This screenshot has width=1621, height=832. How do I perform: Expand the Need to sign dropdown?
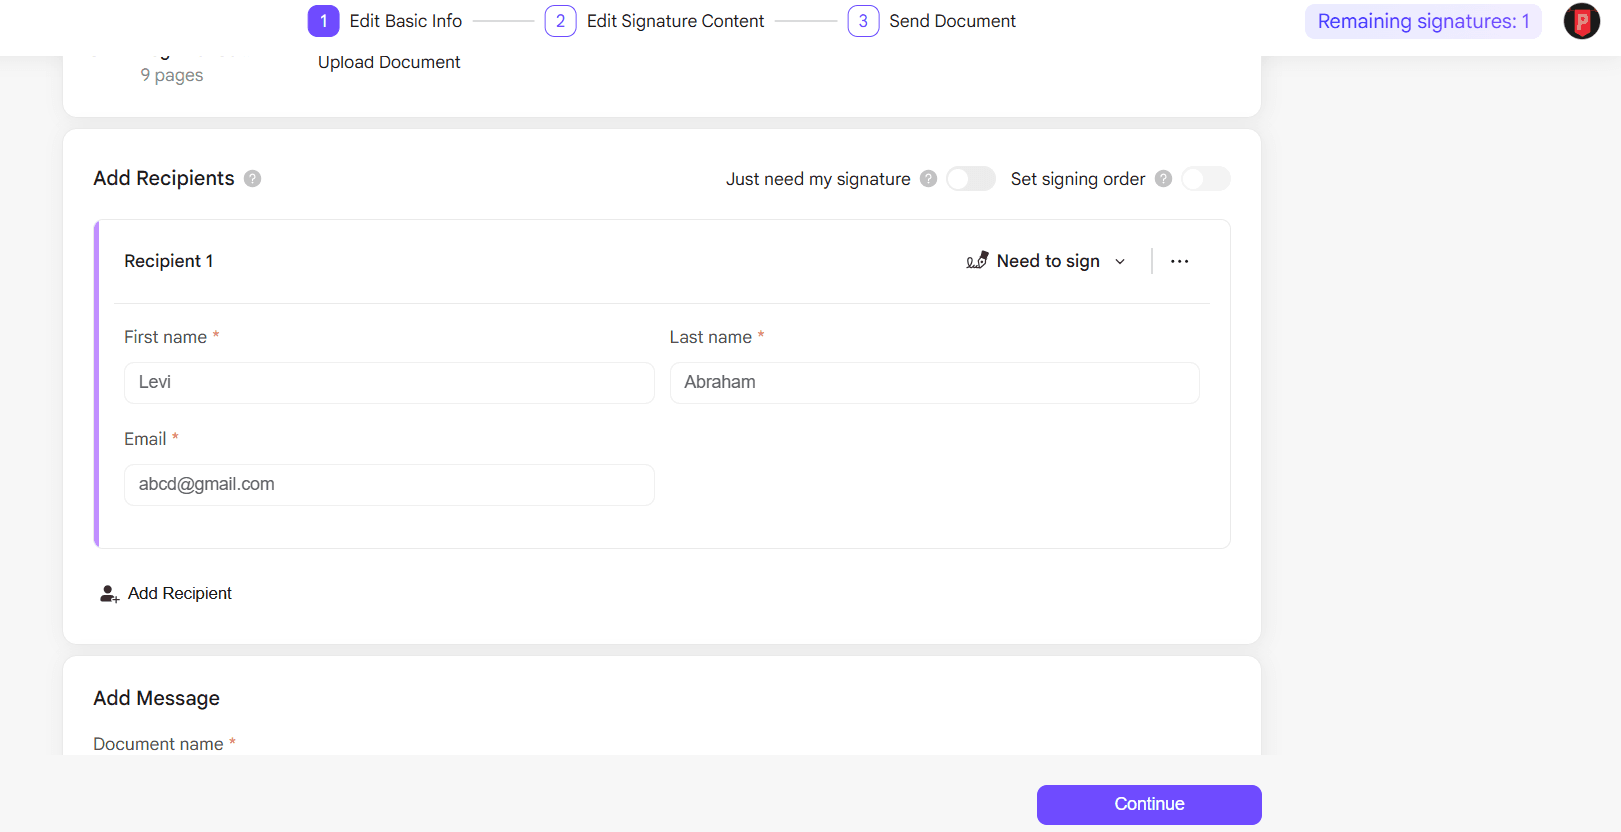(x=1048, y=261)
